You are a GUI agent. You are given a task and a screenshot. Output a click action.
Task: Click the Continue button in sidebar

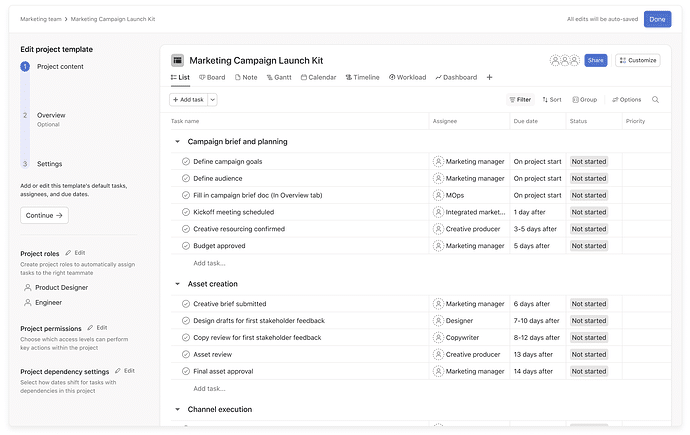(x=45, y=215)
